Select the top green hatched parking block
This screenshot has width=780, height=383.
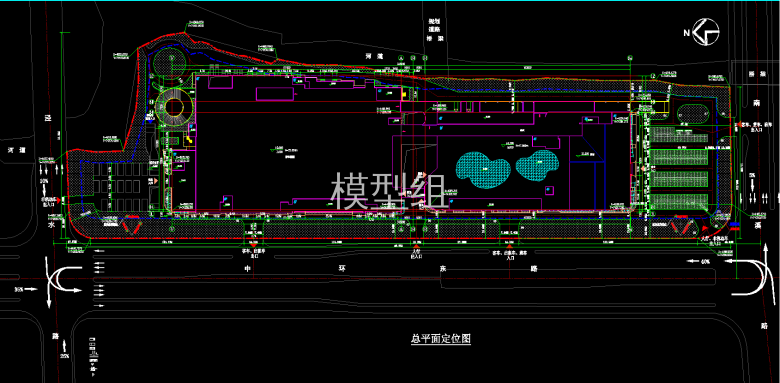coord(679,134)
